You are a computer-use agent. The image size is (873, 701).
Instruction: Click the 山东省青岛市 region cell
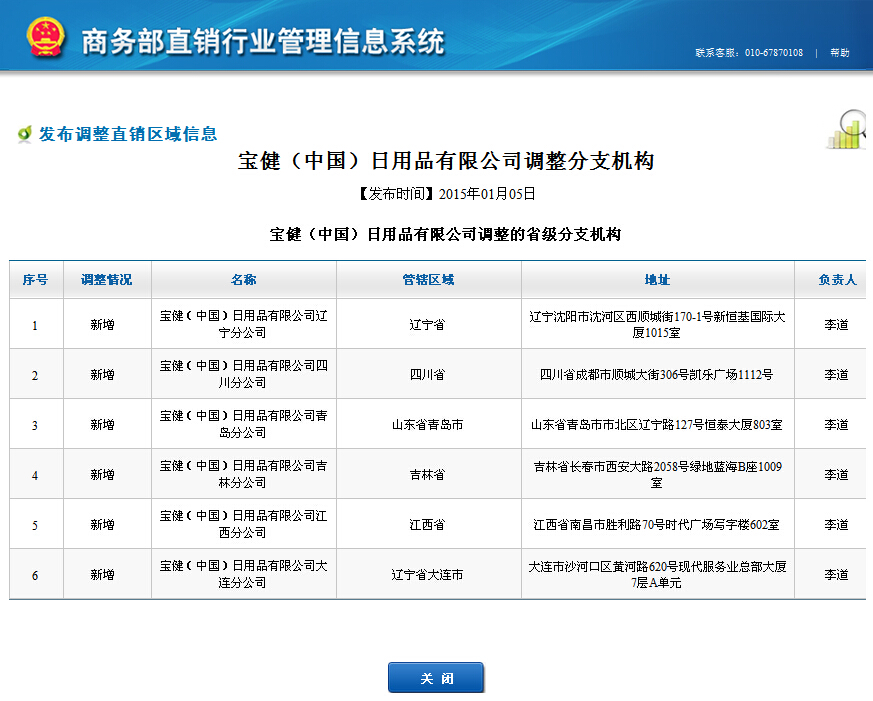428,424
